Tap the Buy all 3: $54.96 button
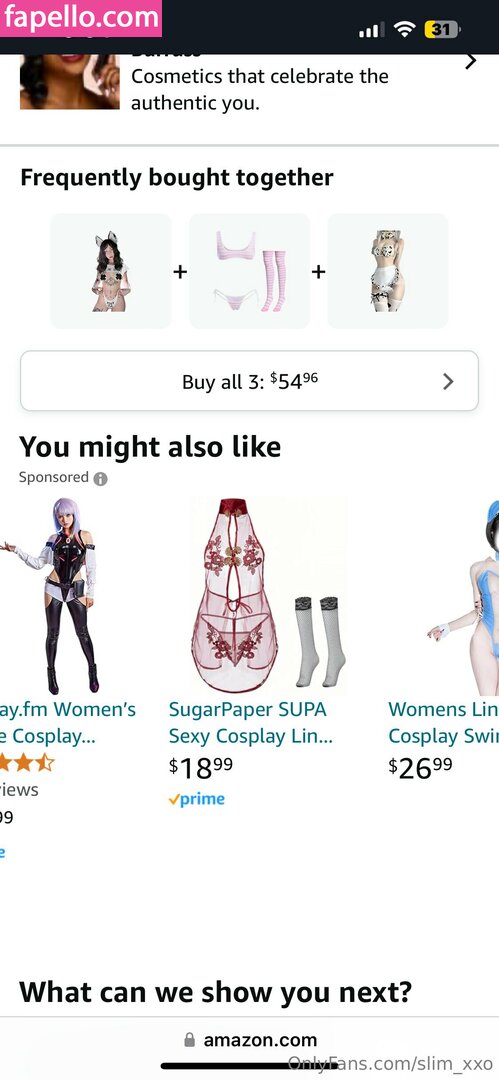 tap(250, 381)
